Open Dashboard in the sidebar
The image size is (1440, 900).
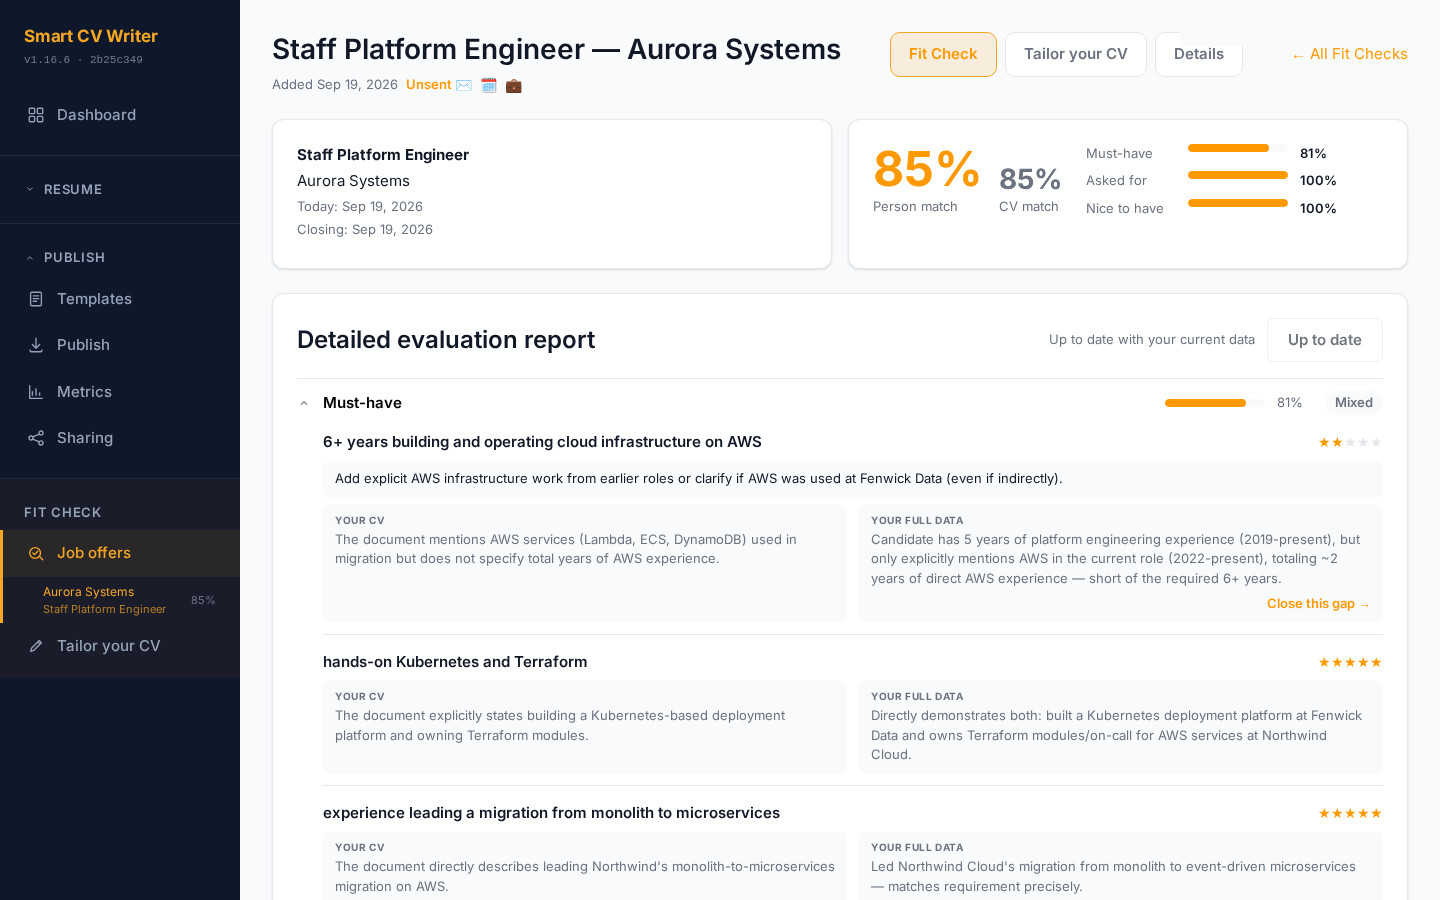pyautogui.click(x=120, y=115)
